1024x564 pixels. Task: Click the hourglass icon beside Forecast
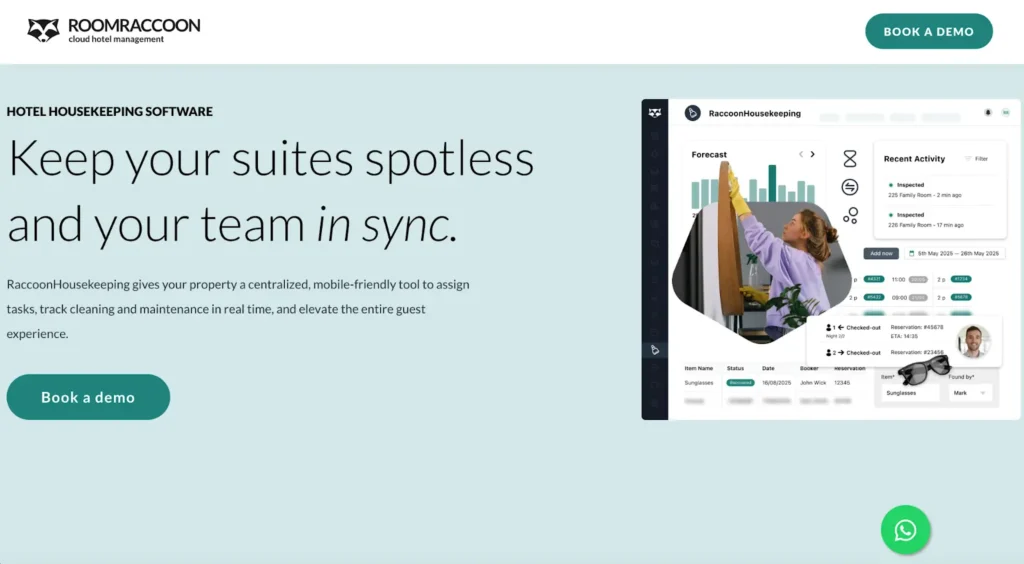[850, 159]
